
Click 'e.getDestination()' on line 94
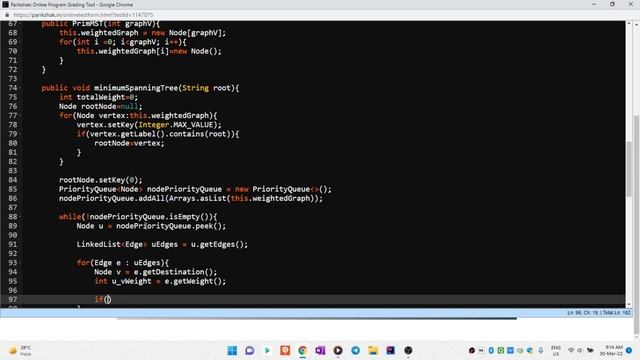click(x=173, y=272)
